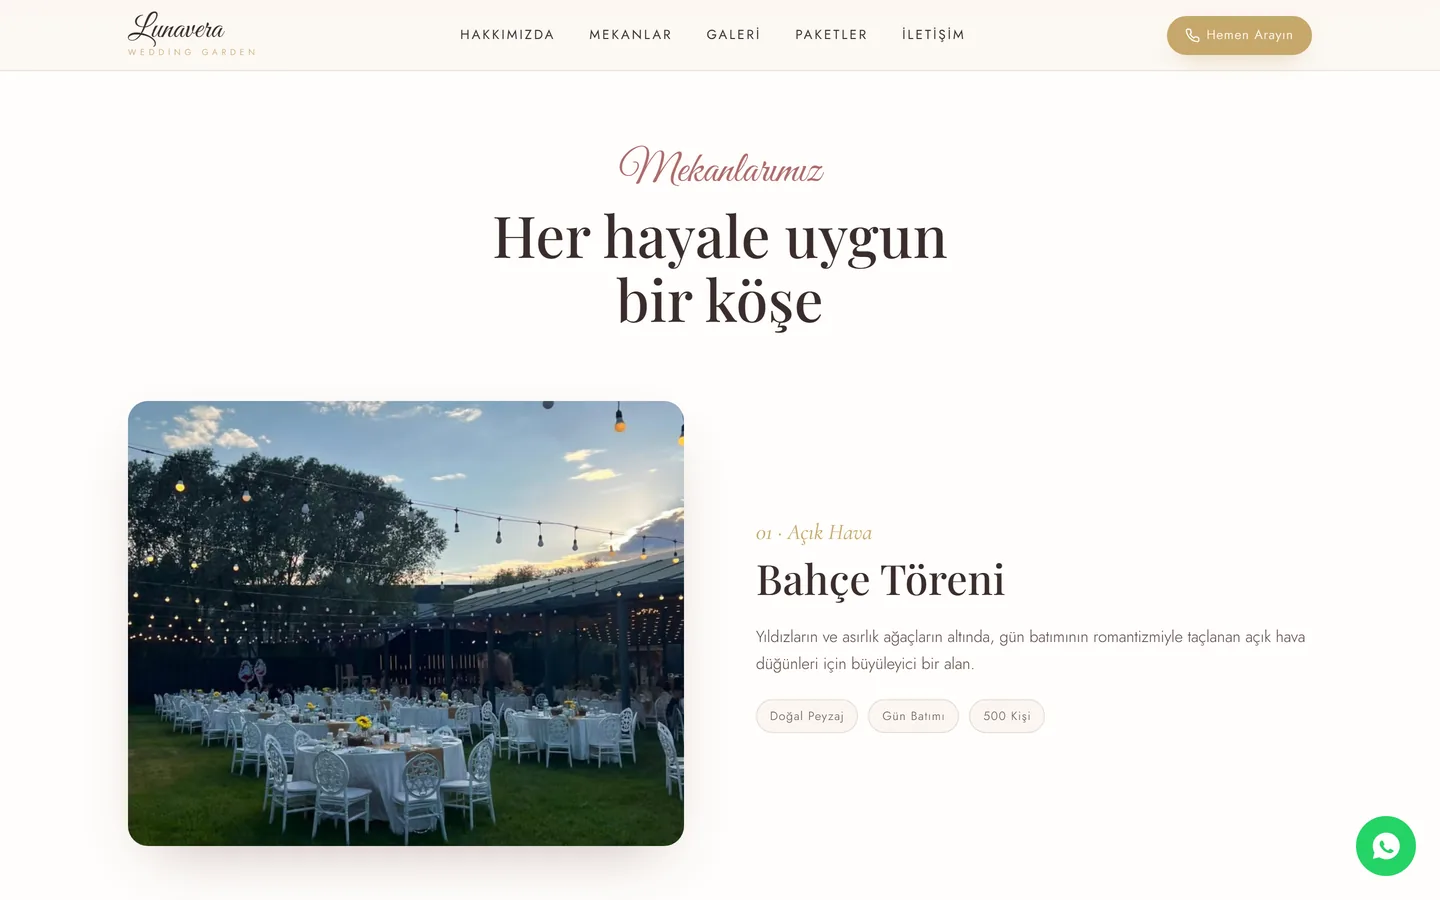Open WhatsApp chat floating icon

[x=1386, y=846]
